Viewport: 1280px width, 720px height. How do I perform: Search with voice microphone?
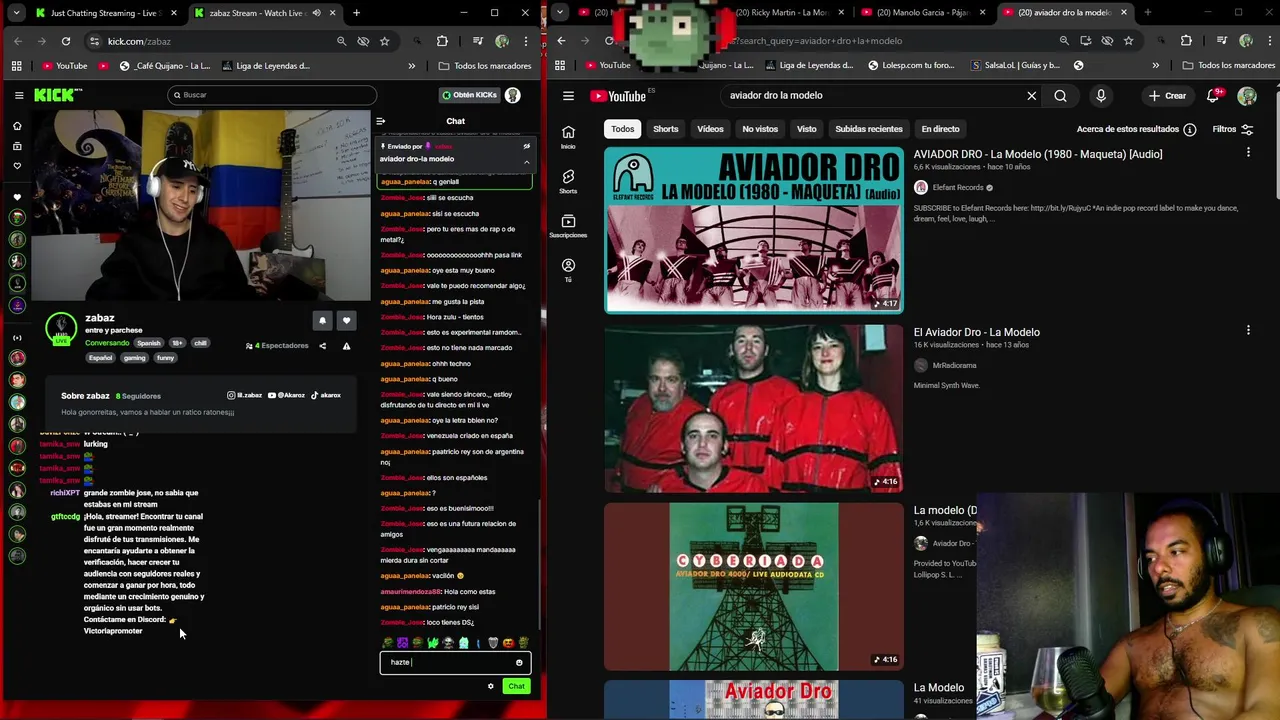1101,96
